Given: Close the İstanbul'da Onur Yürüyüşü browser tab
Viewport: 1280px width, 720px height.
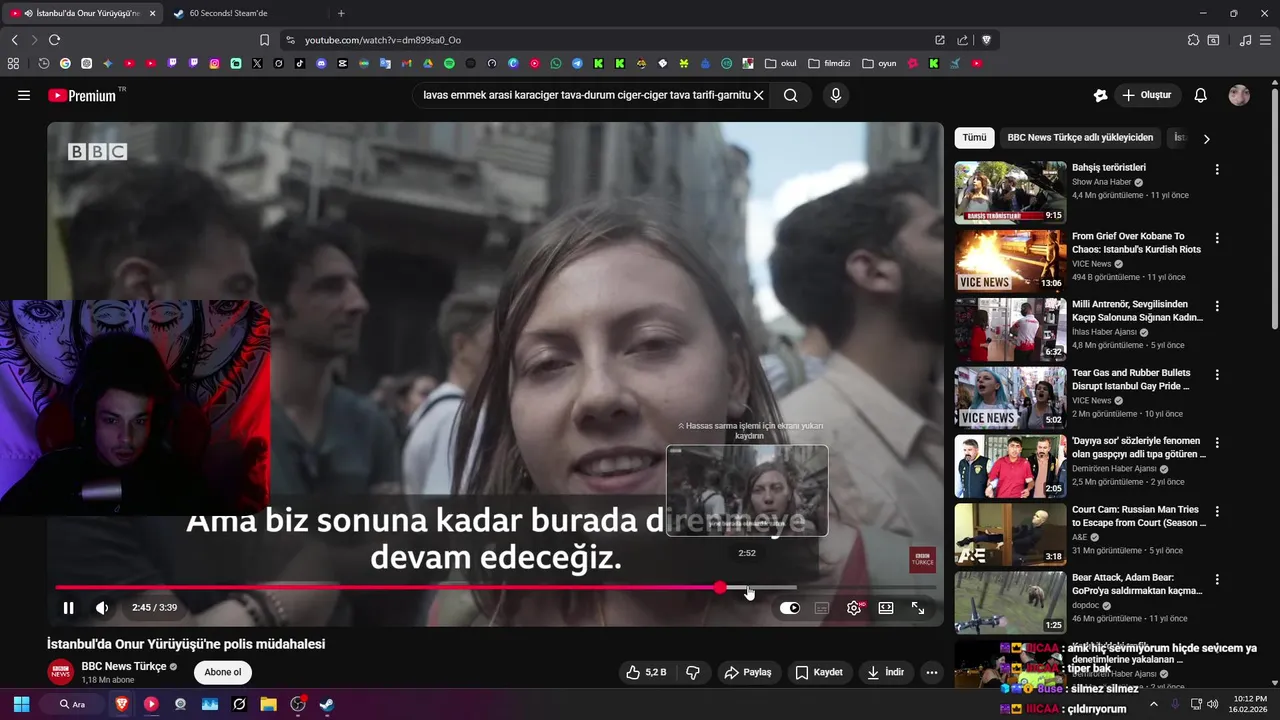Looking at the screenshot, I should [x=153, y=13].
